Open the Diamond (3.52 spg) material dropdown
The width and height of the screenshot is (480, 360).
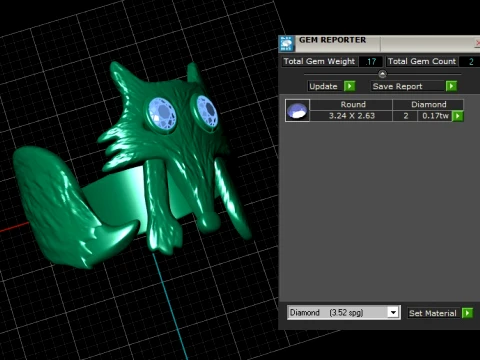pos(393,313)
